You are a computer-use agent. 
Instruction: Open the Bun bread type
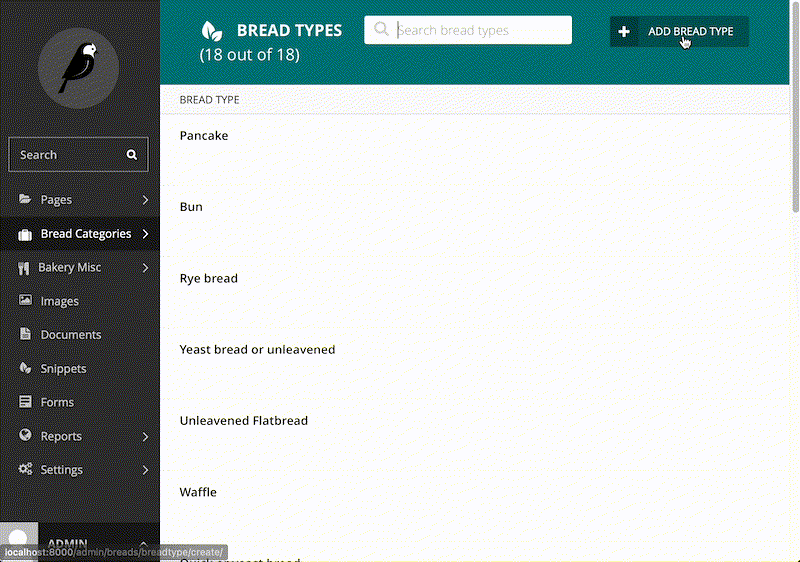(x=191, y=207)
